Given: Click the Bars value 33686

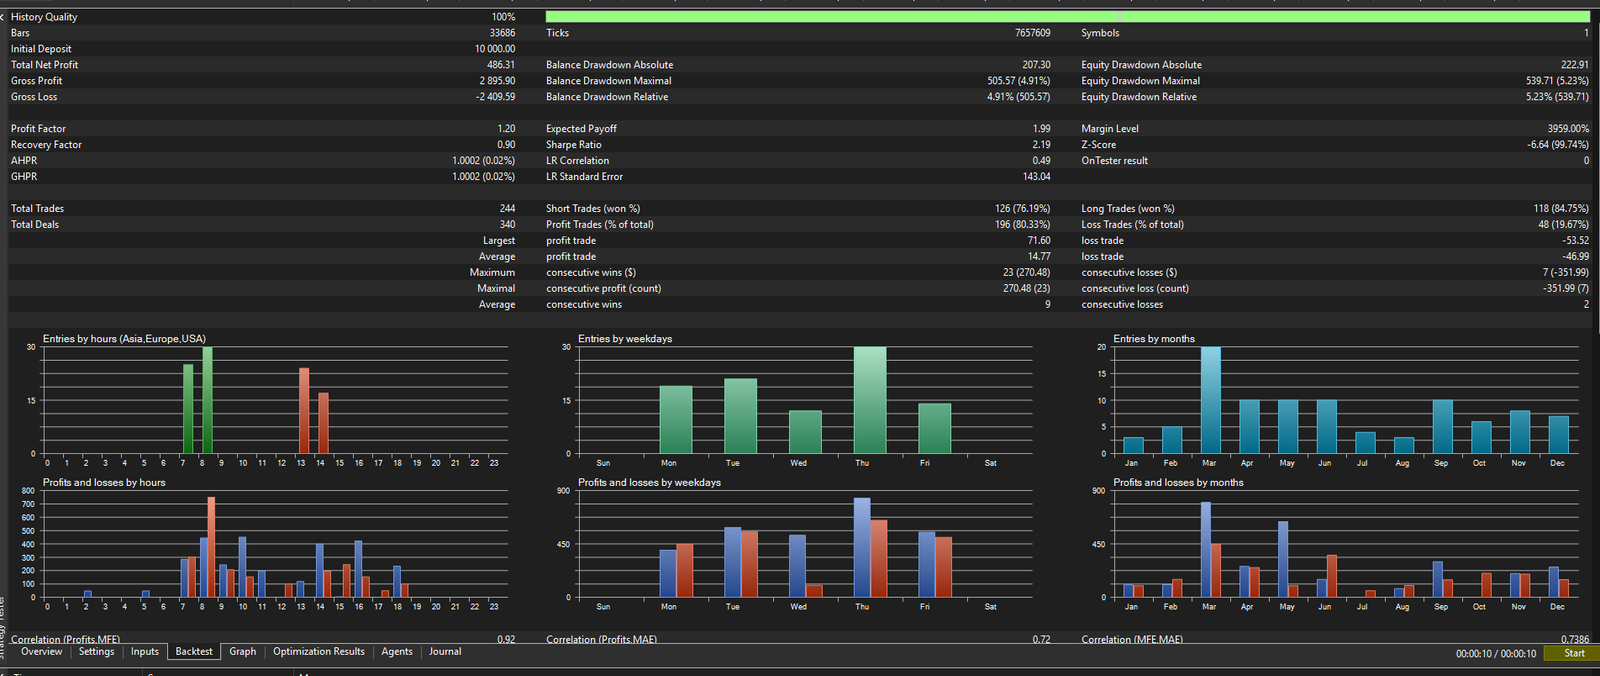Looking at the screenshot, I should [502, 33].
